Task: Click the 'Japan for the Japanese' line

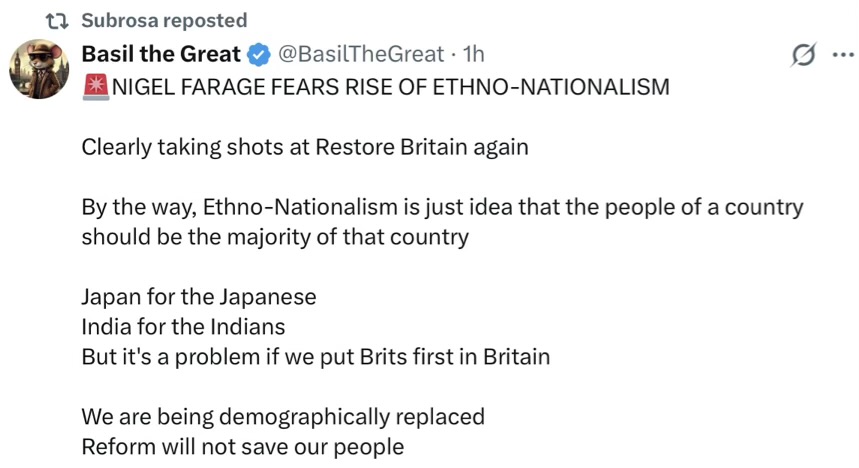Action: click(199, 297)
